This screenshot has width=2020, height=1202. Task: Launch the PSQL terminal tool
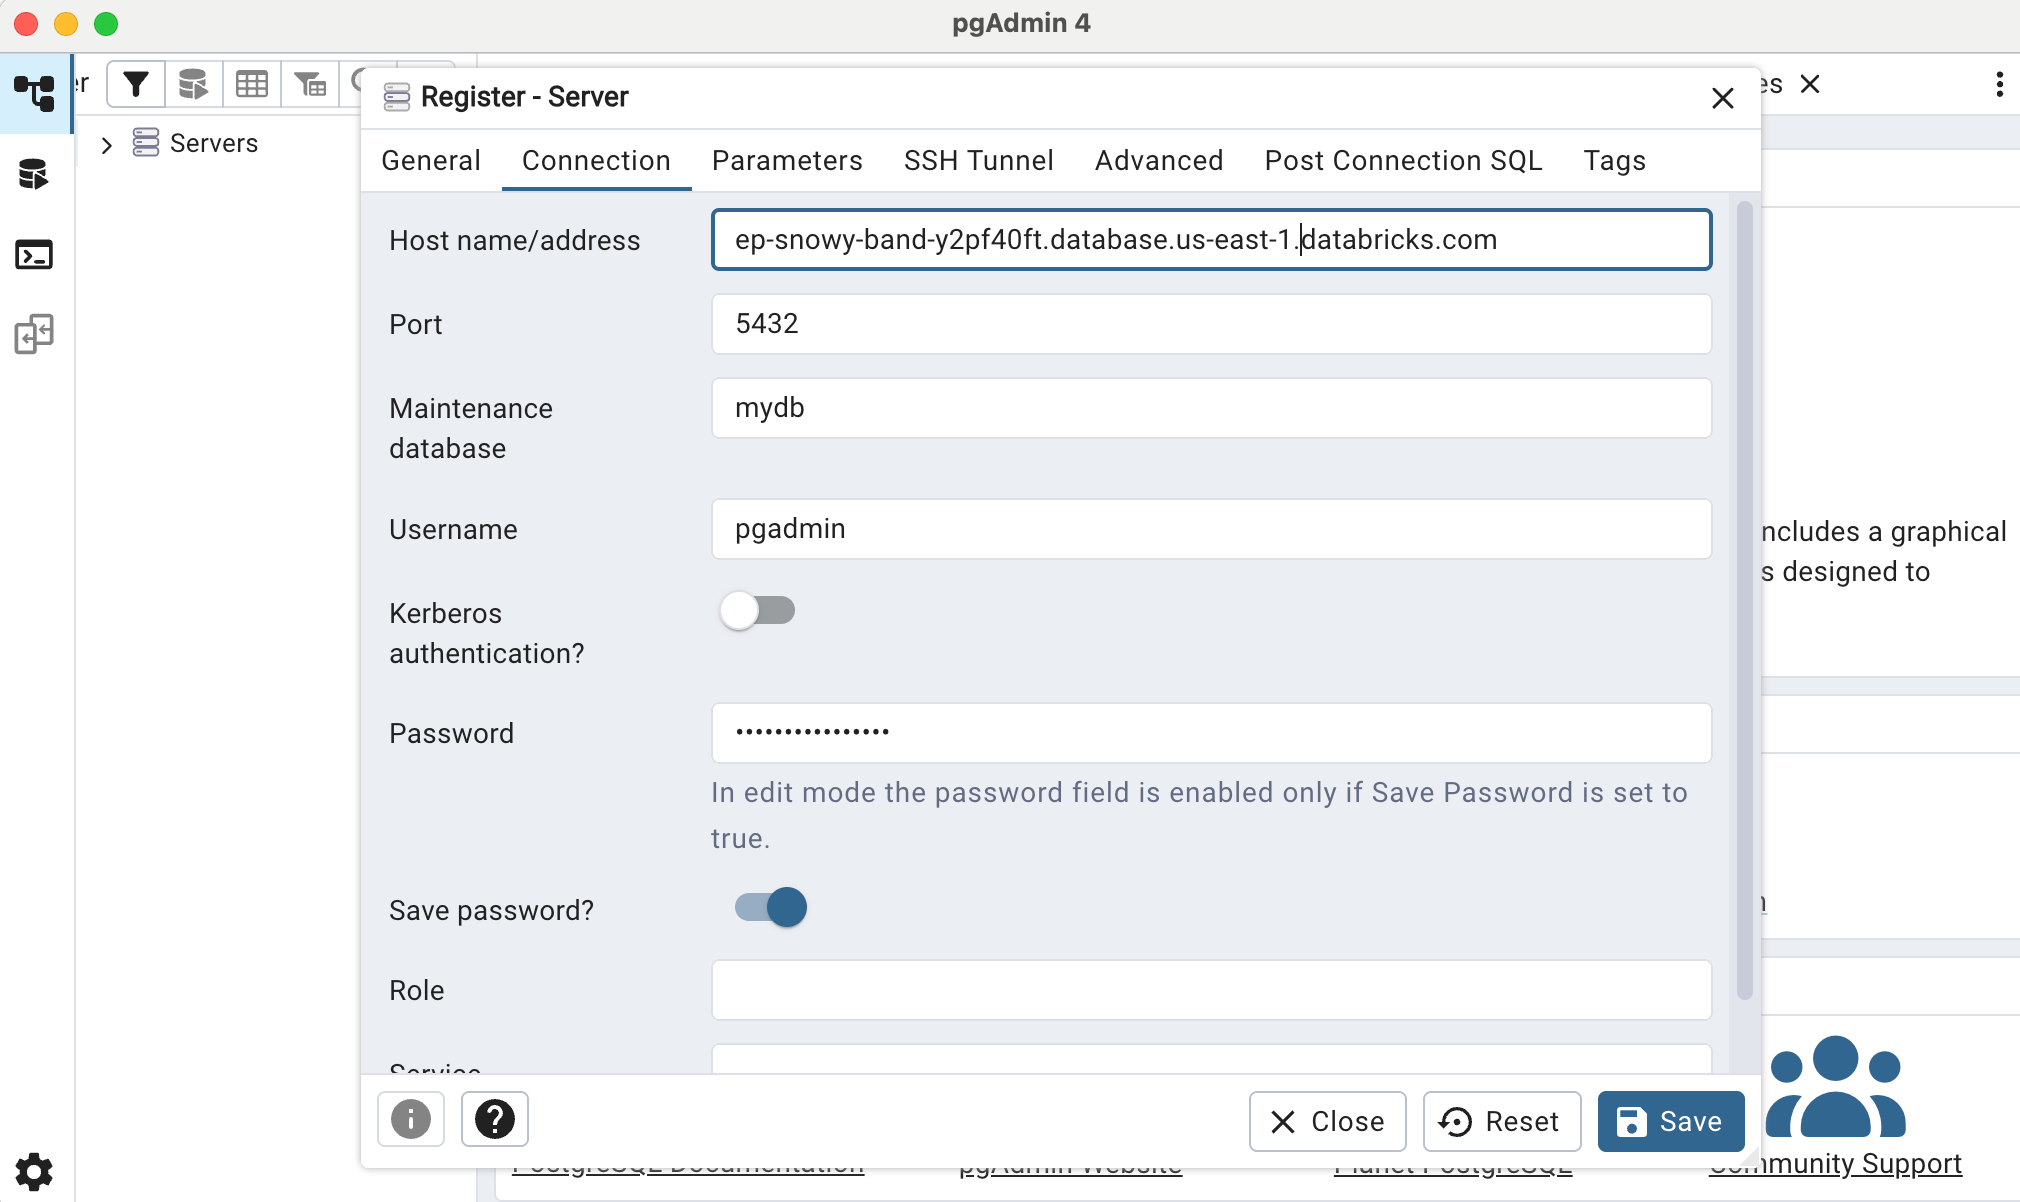pyautogui.click(x=36, y=255)
